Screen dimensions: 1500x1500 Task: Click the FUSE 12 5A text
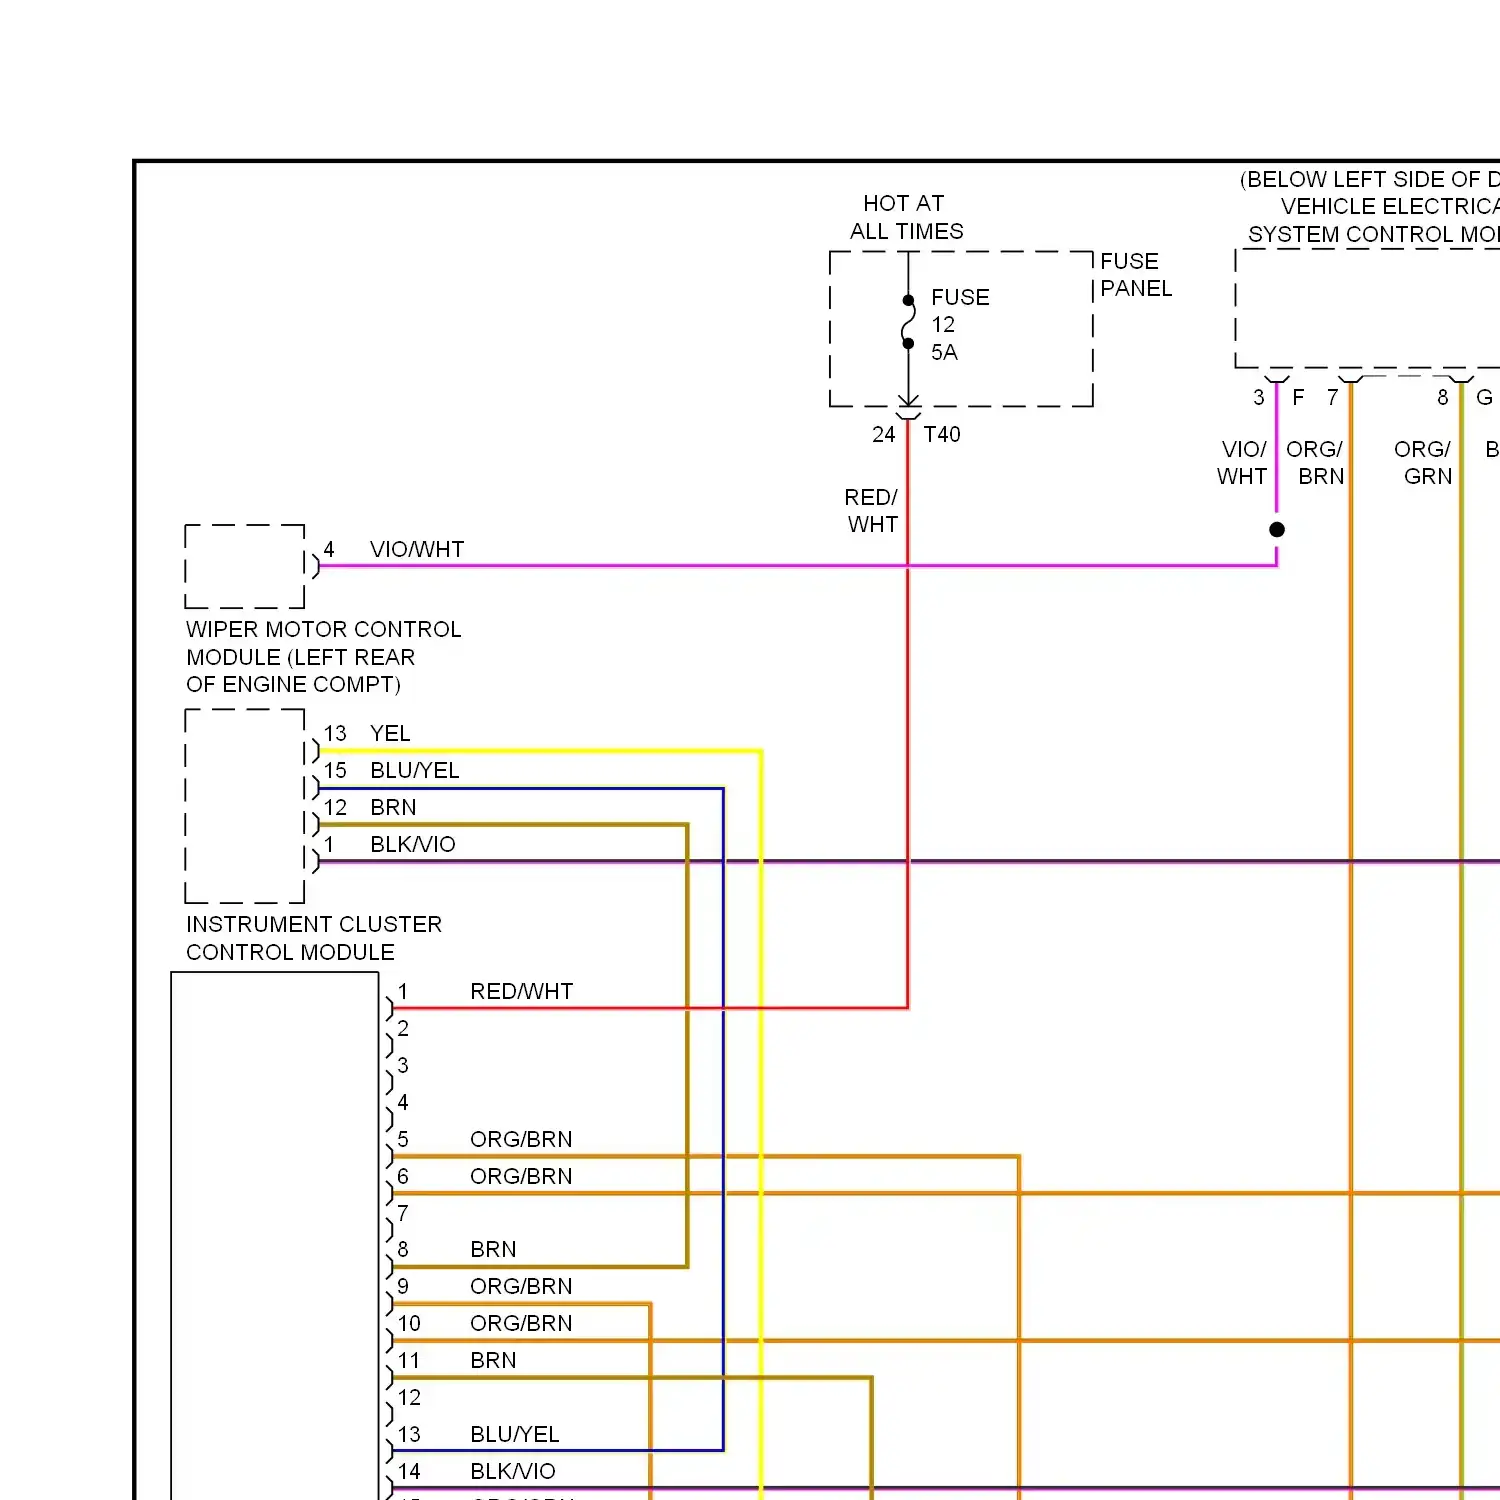[960, 325]
